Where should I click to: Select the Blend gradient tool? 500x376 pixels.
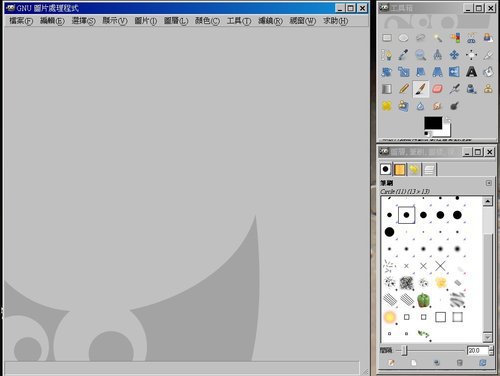click(x=387, y=89)
